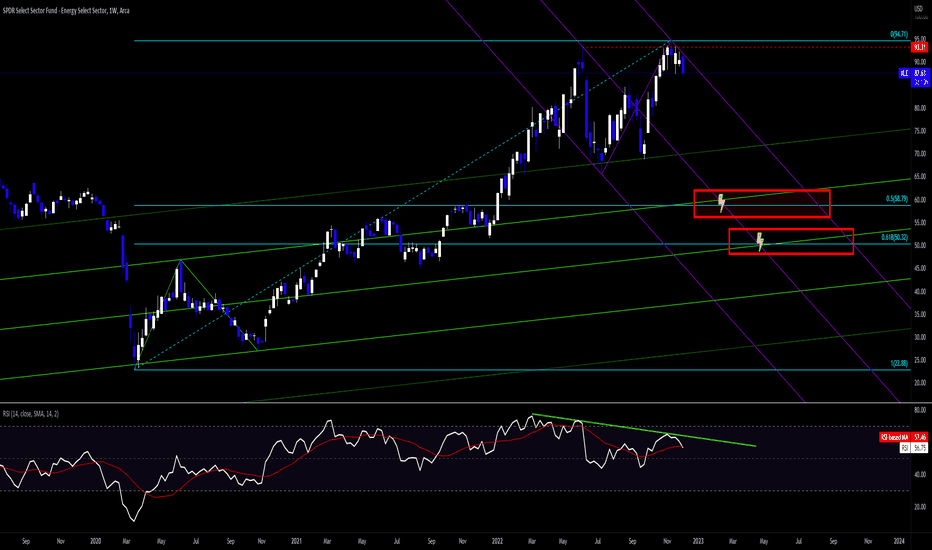Click the 2022 label on time axis
Image resolution: width=932 pixels, height=550 pixels.
click(498, 541)
